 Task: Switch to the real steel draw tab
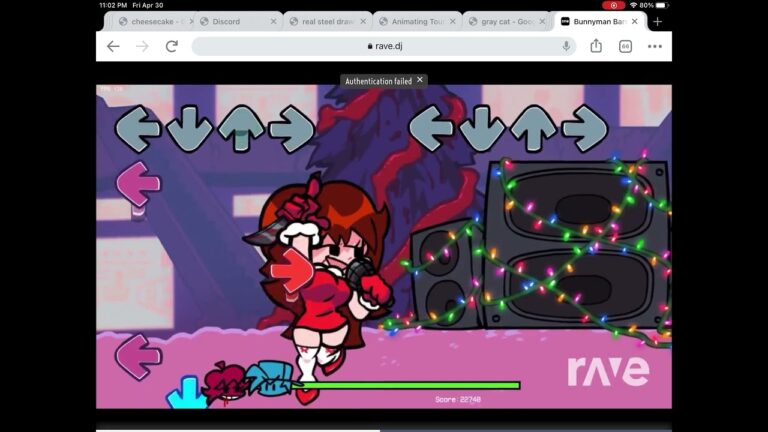tap(328, 22)
